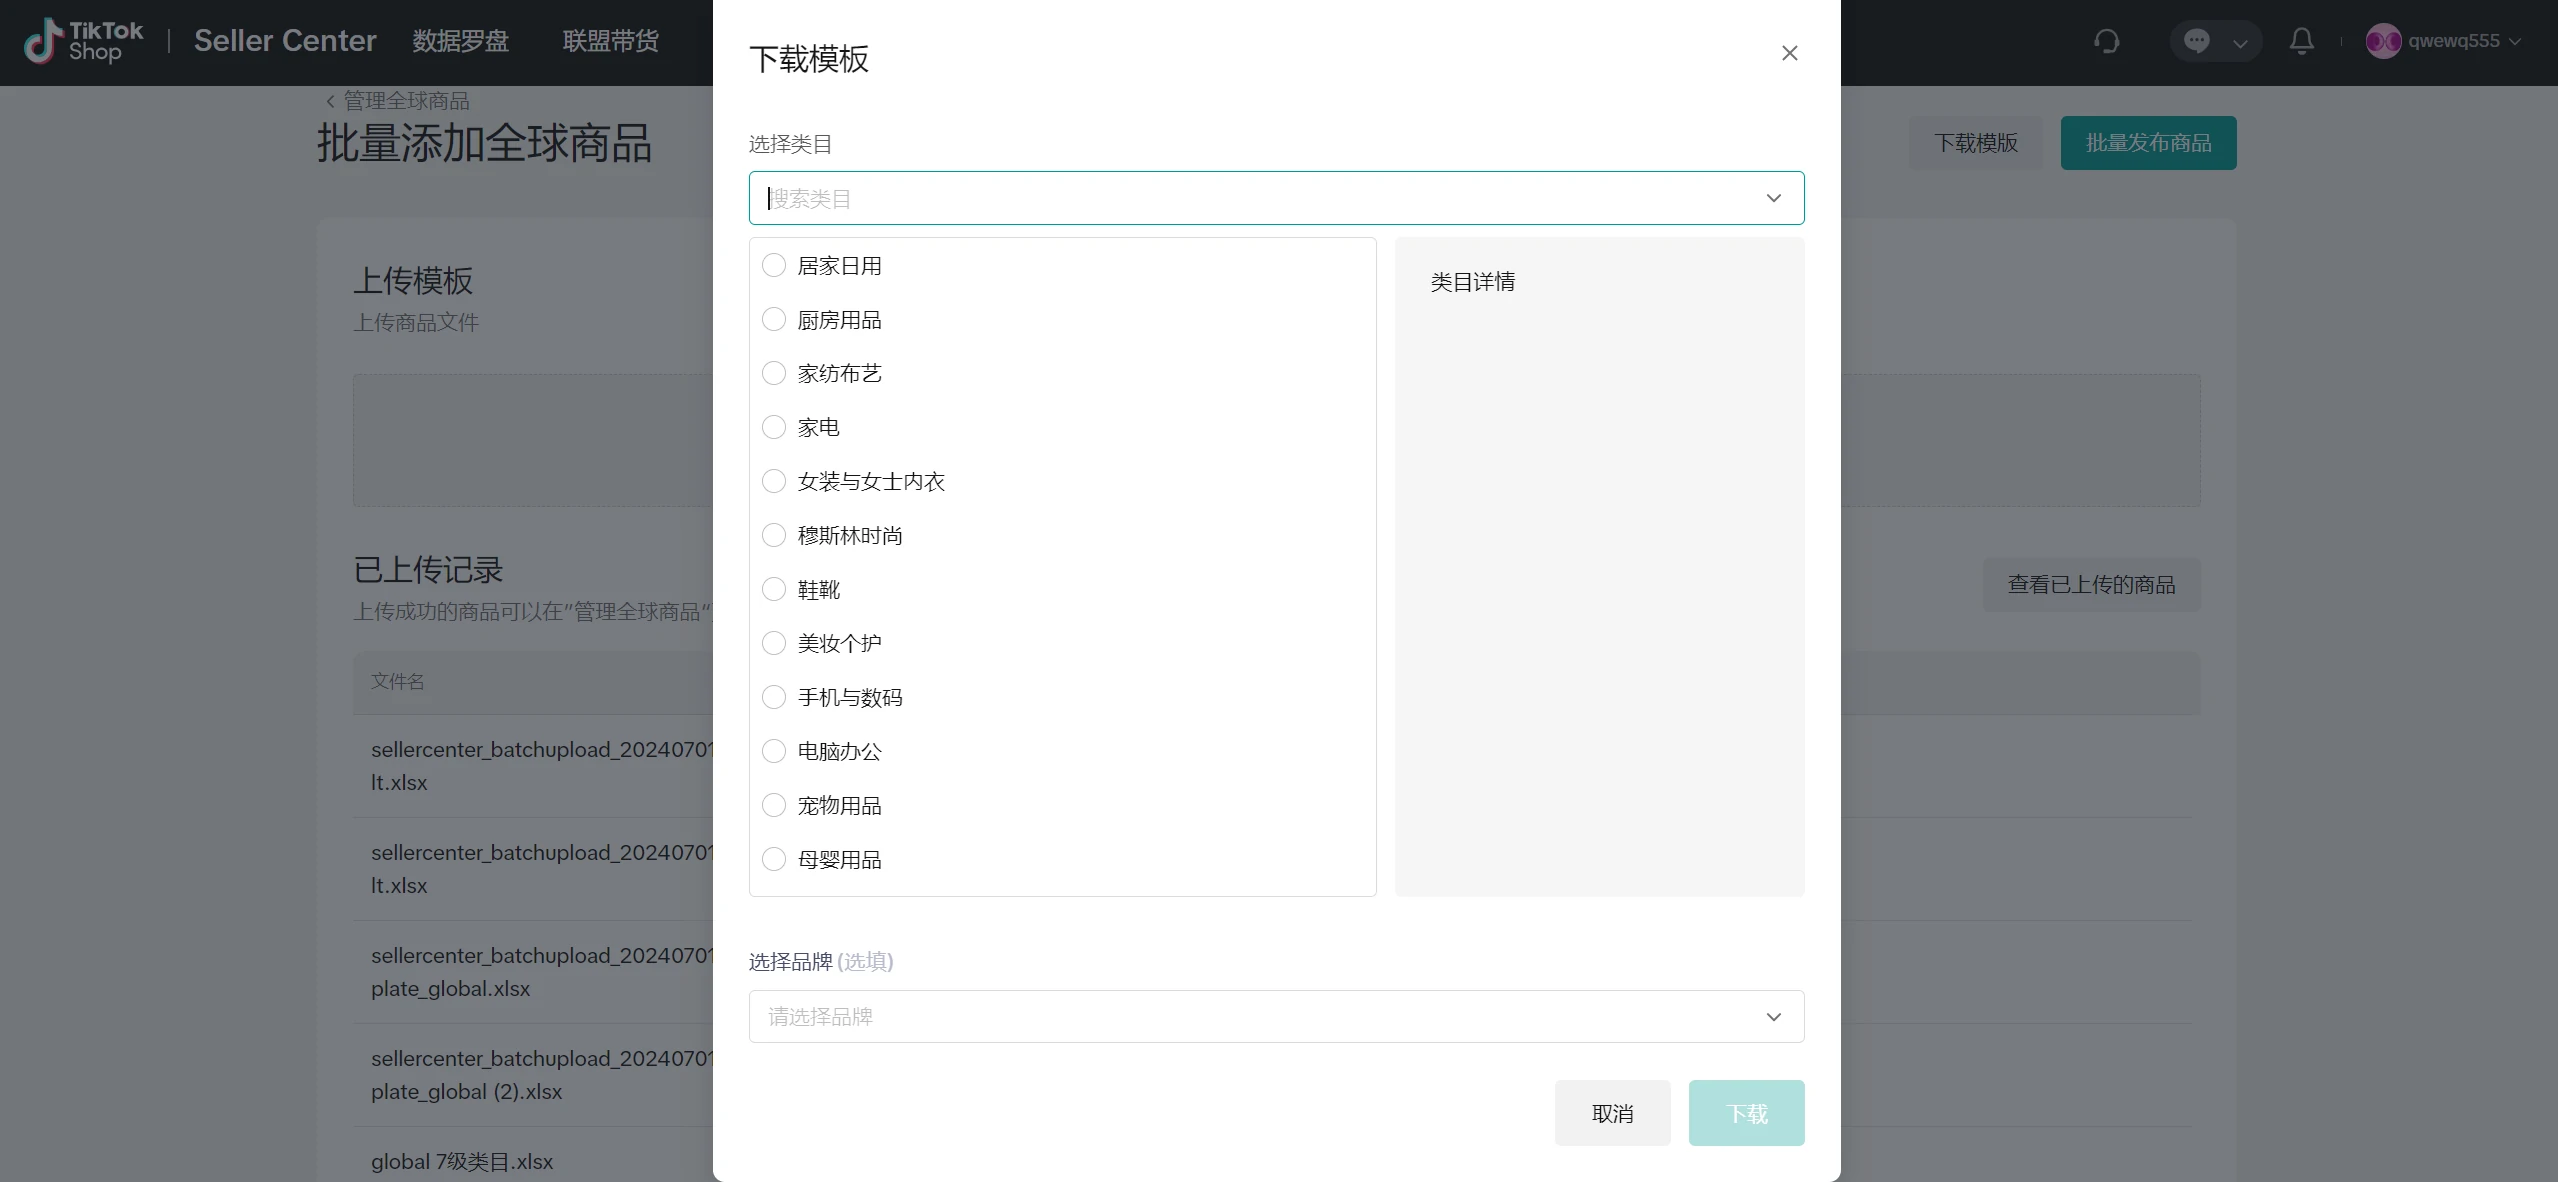The height and width of the screenshot is (1182, 2558).
Task: Expand chevron next to chat bubble
Action: click(x=2240, y=43)
